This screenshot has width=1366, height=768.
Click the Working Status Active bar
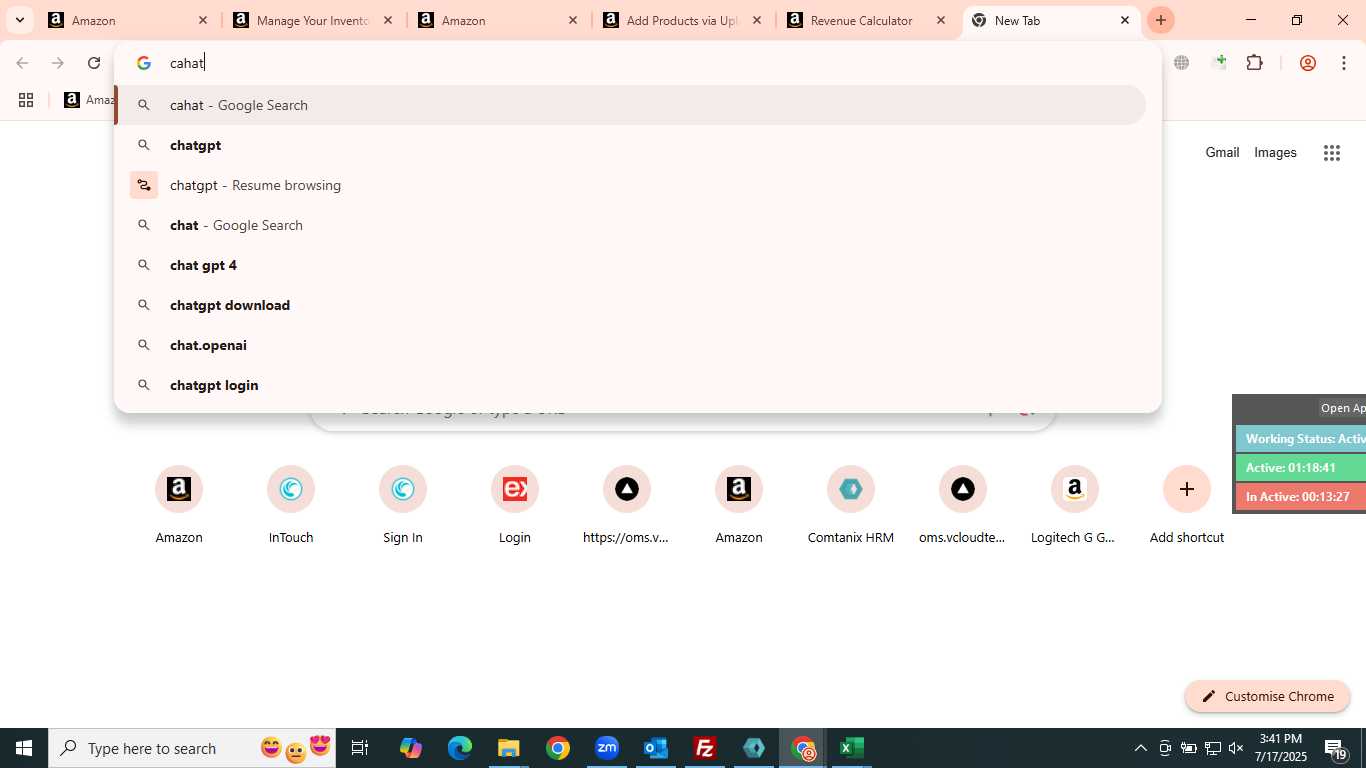tap(1301, 439)
